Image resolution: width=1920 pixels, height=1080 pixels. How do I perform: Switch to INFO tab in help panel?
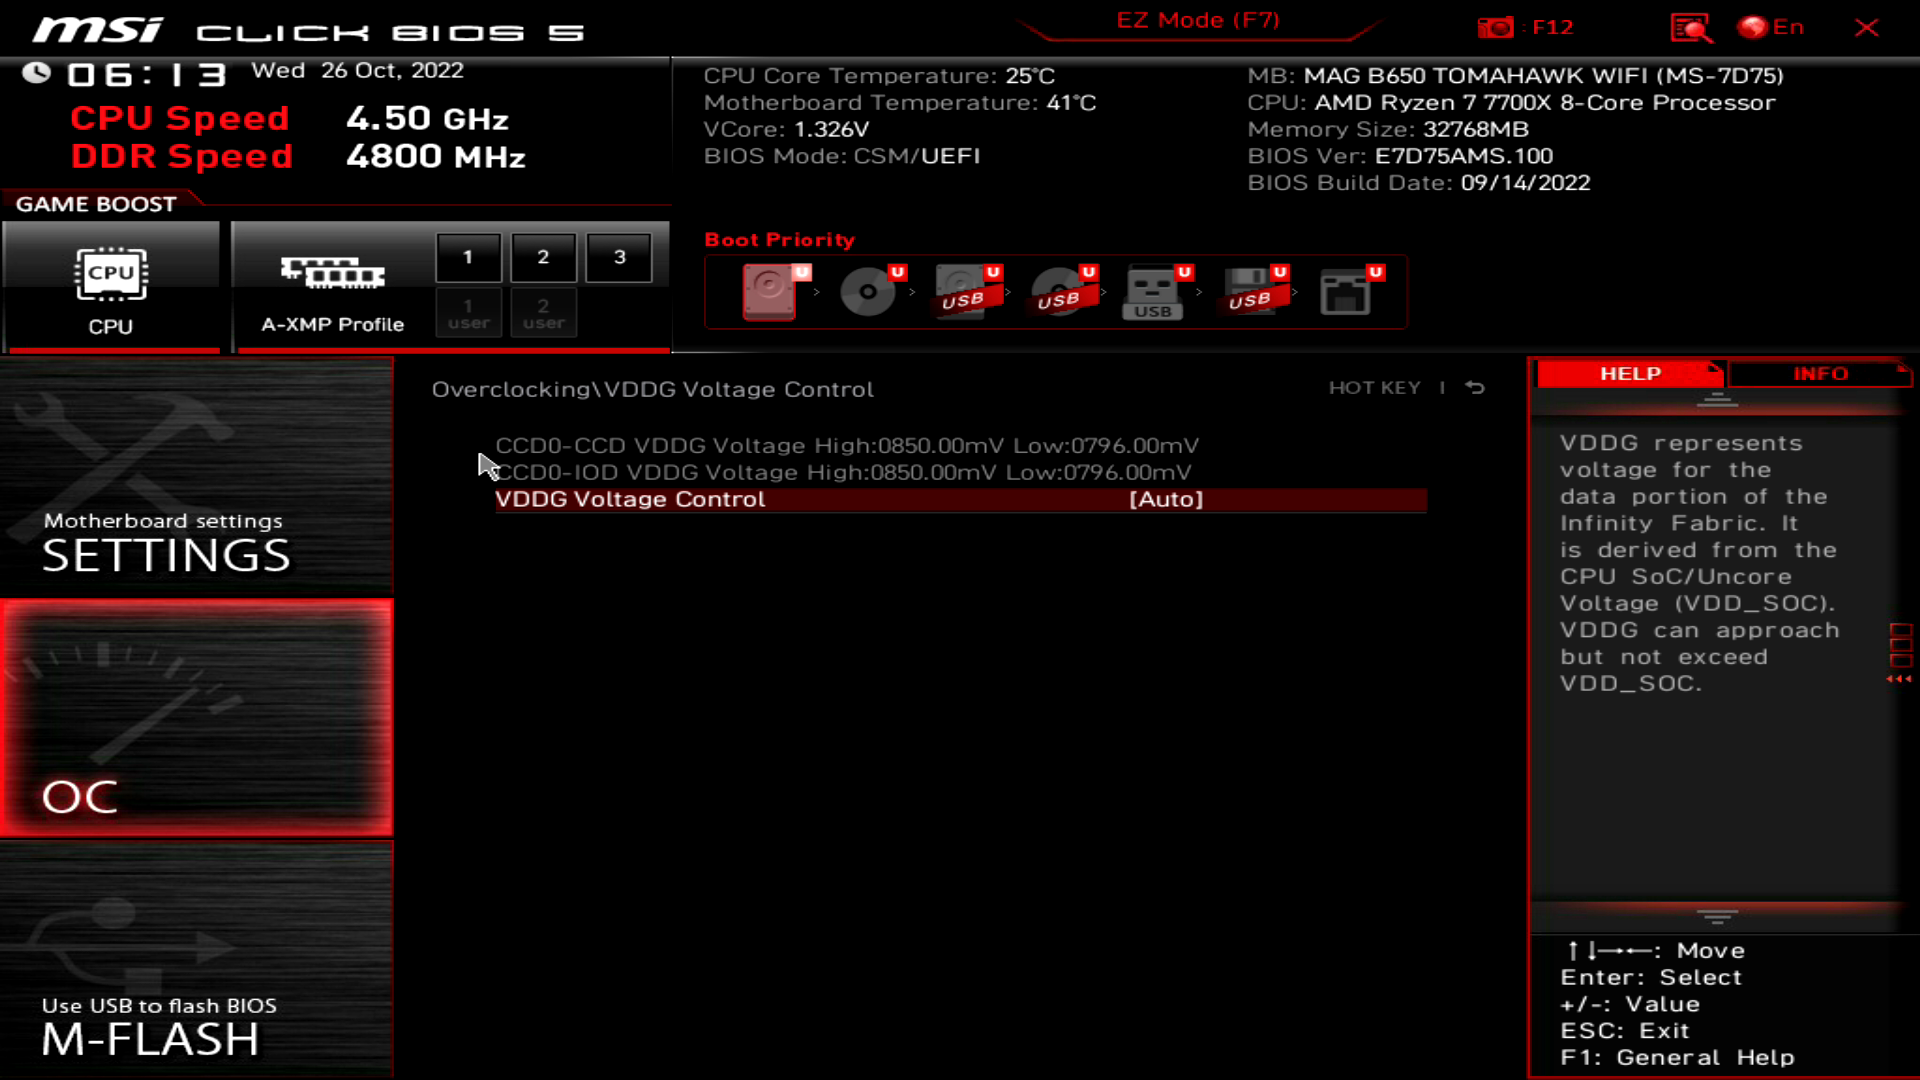coord(1820,373)
